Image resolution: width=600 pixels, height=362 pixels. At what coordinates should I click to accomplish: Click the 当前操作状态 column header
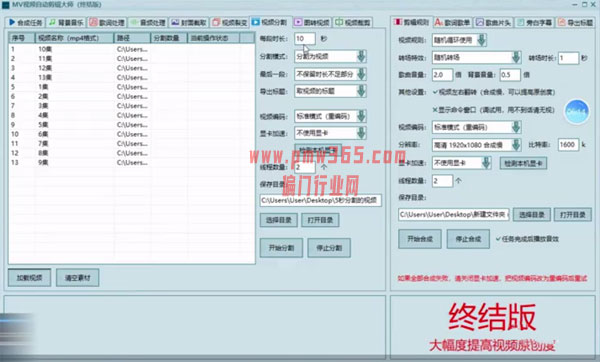[214, 38]
